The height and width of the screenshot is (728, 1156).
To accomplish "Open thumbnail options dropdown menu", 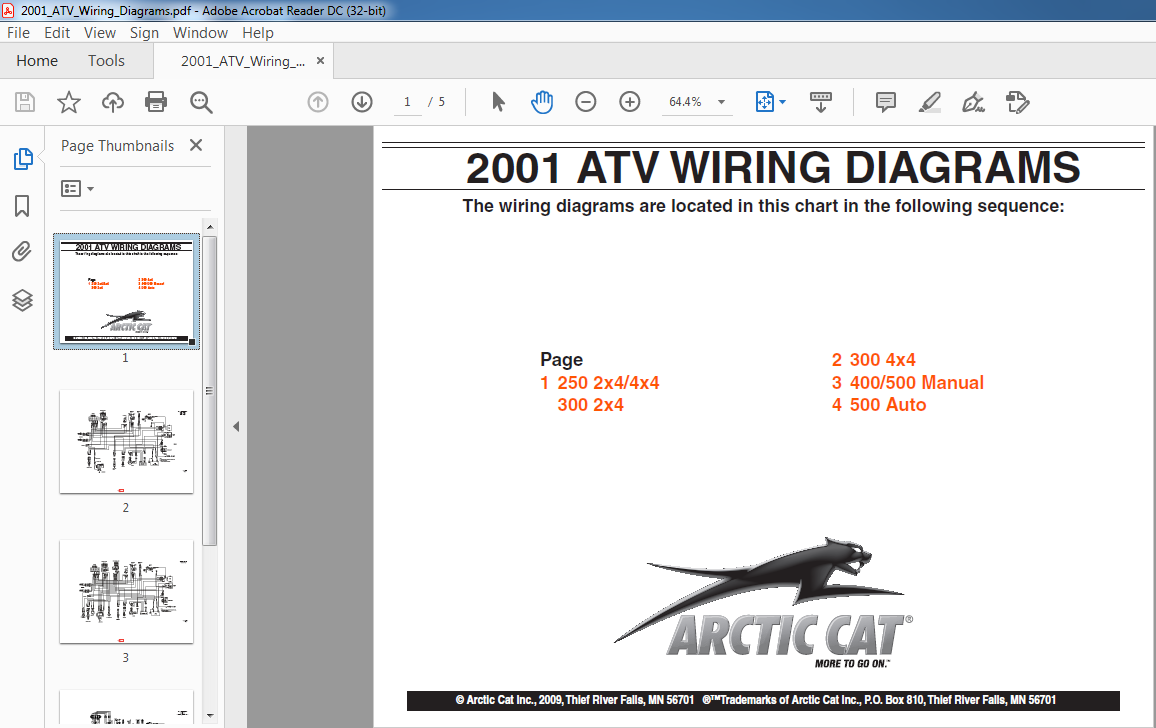I will point(77,189).
